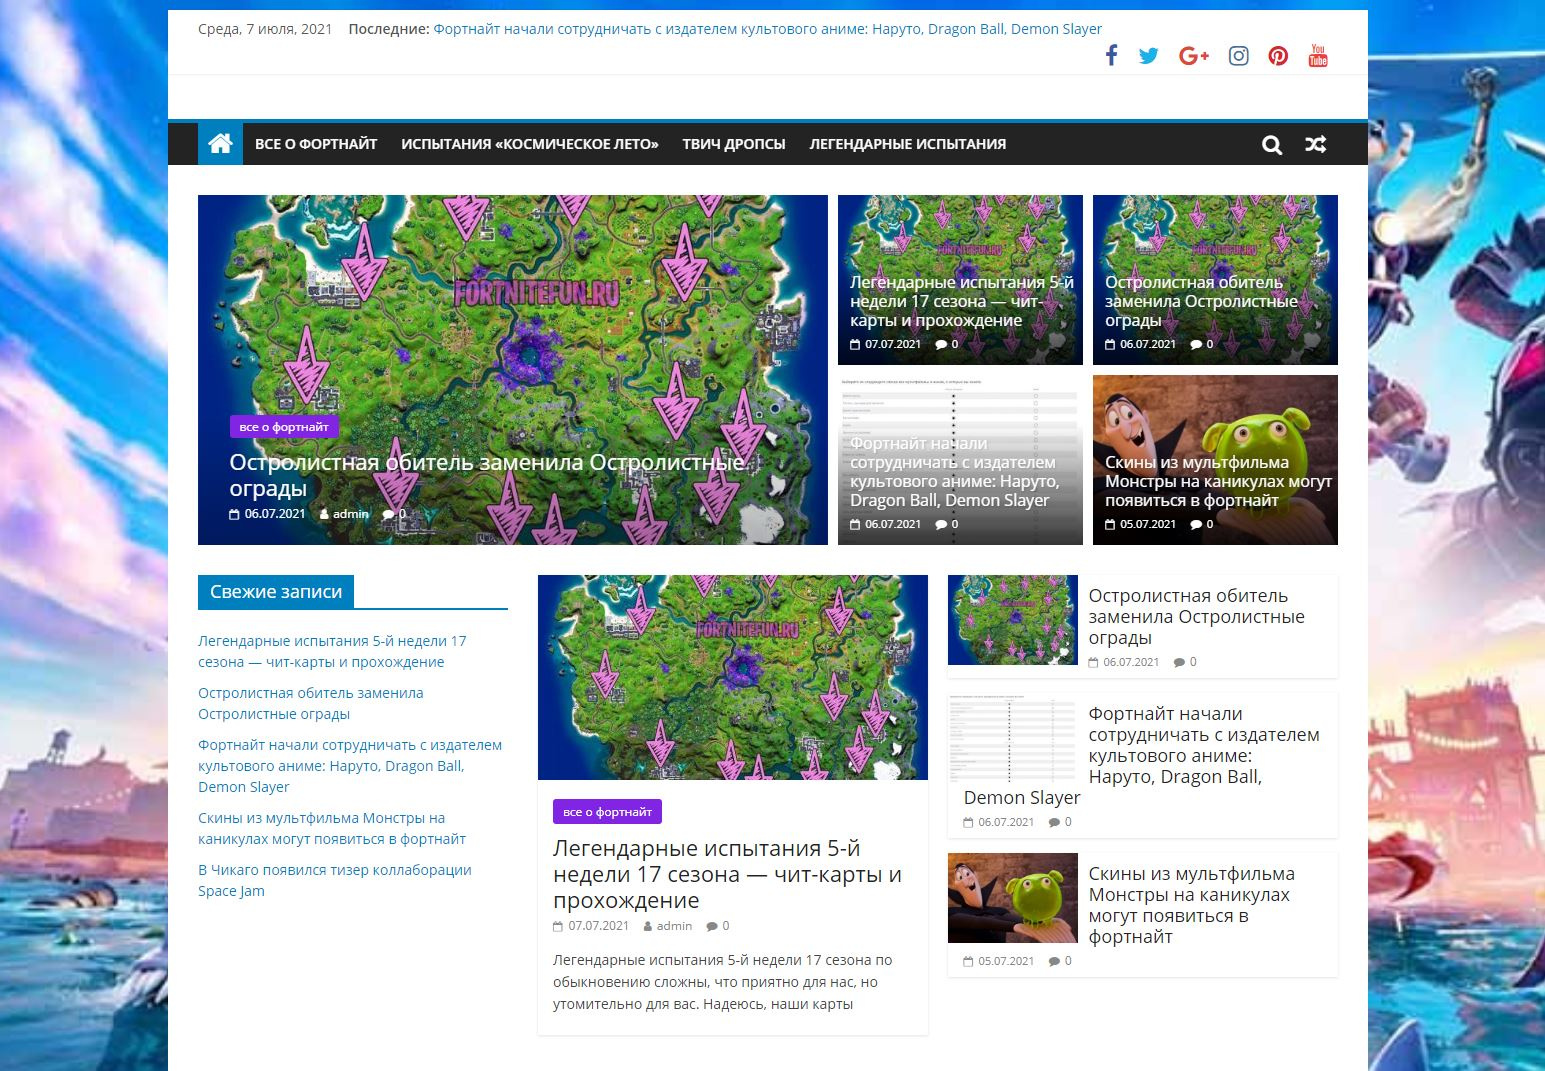This screenshot has height=1071, width=1545.
Task: Open sidebar link «В Чикаго появился тизер коллаборации Space Jam»
Action: (x=335, y=880)
